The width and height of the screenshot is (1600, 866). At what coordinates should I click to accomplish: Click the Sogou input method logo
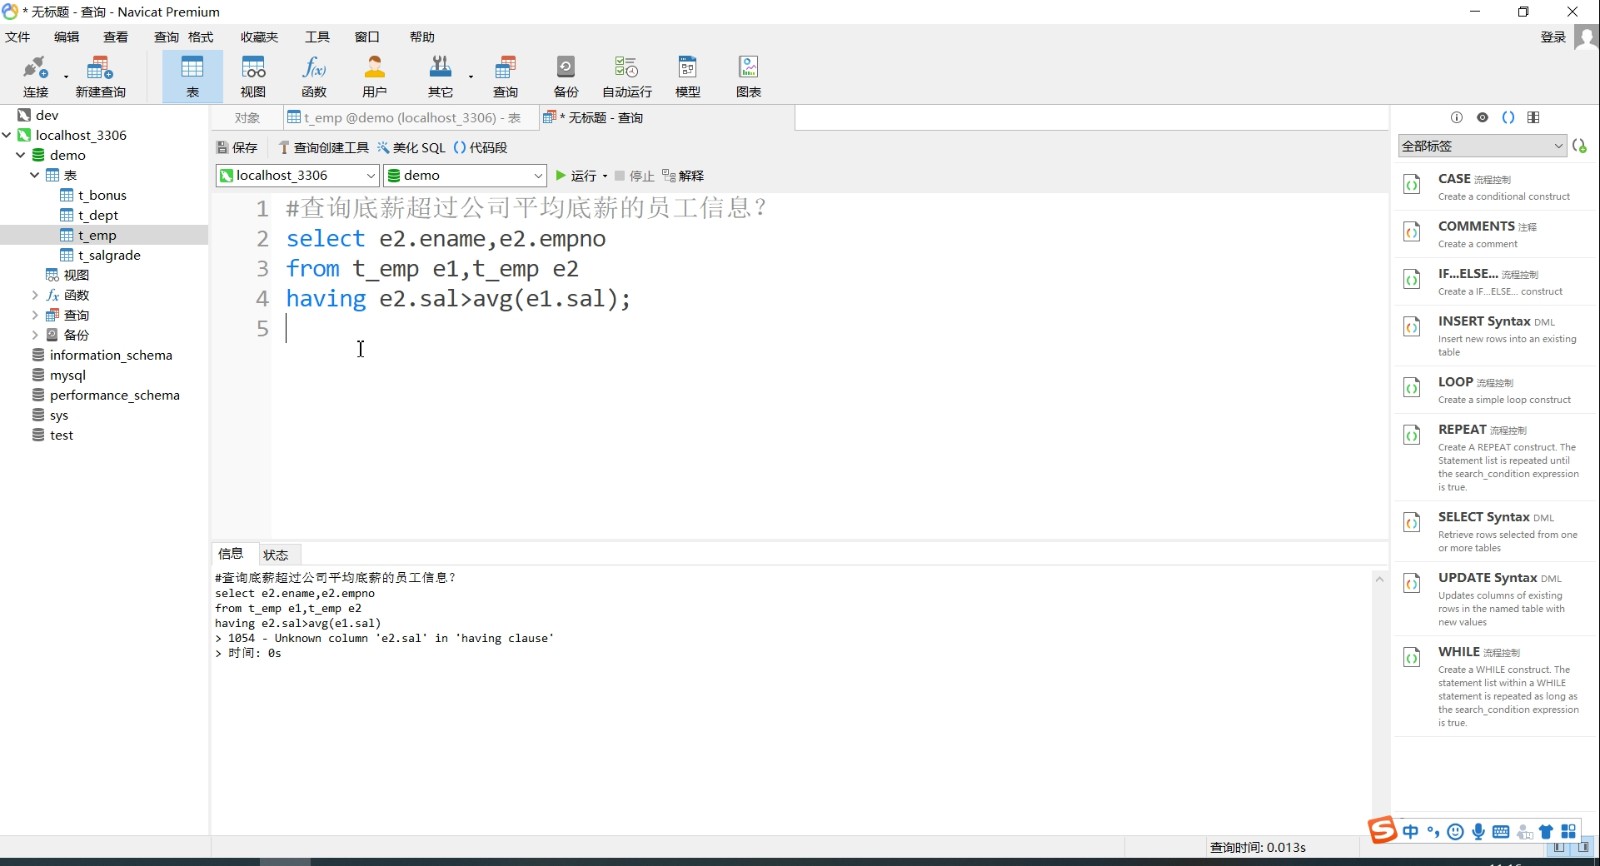pos(1382,830)
